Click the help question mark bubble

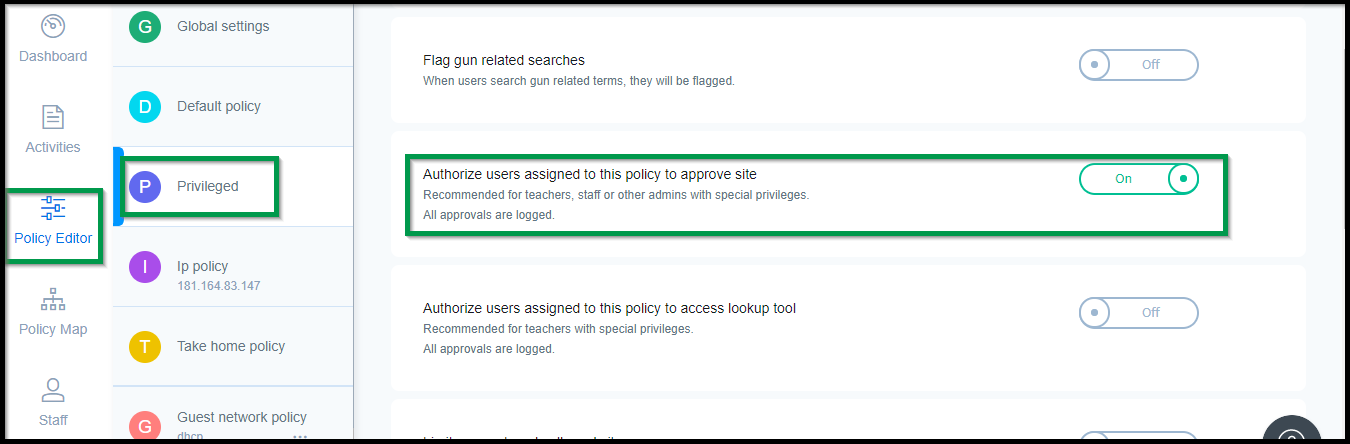click(1291, 434)
